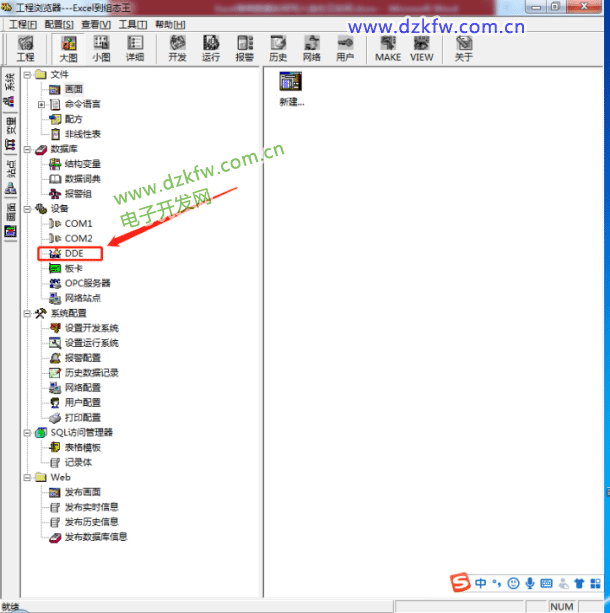Click the 运行 (Run) toolbar icon

(x=210, y=48)
